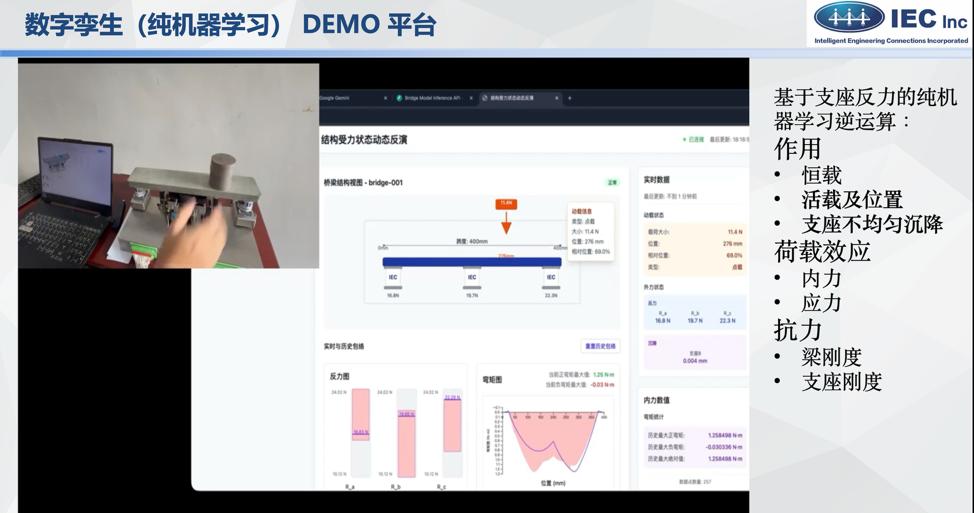
Task: Click the R_b reaction force bar
Action: coord(405,432)
